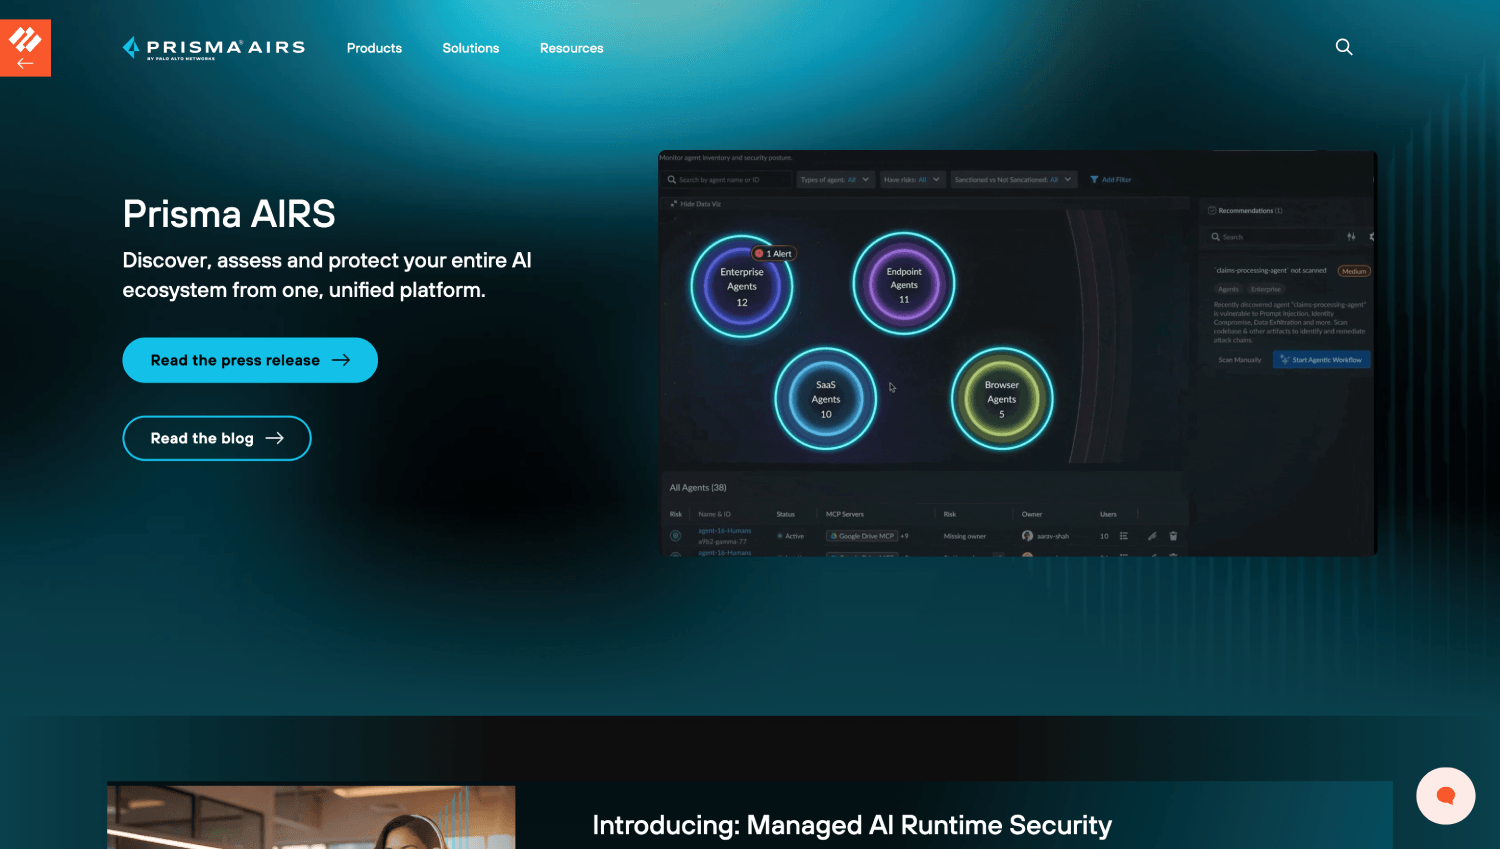This screenshot has width=1500, height=849.
Task: Click the Status column header
Action: pyautogui.click(x=786, y=514)
